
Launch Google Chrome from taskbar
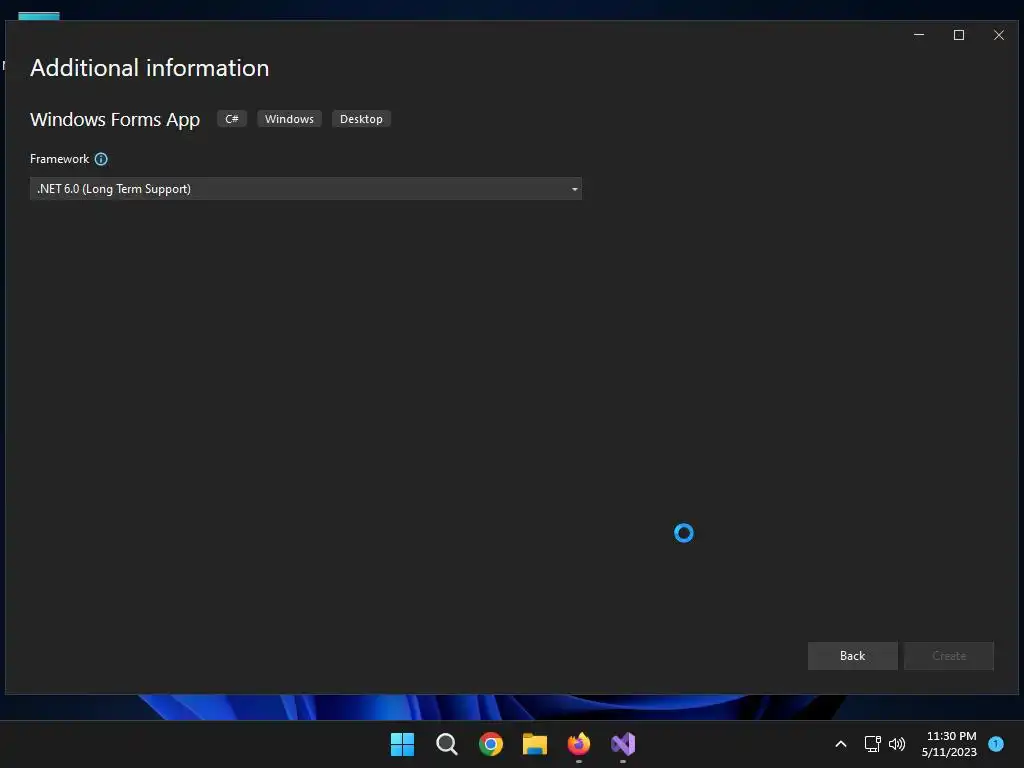click(490, 744)
